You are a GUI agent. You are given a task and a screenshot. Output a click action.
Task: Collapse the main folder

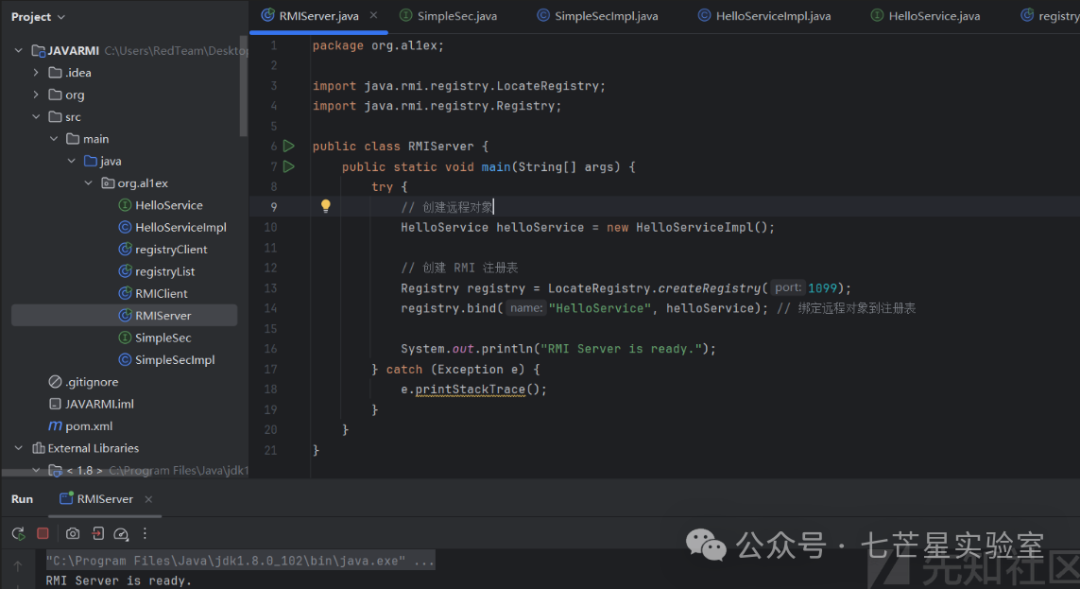point(54,138)
